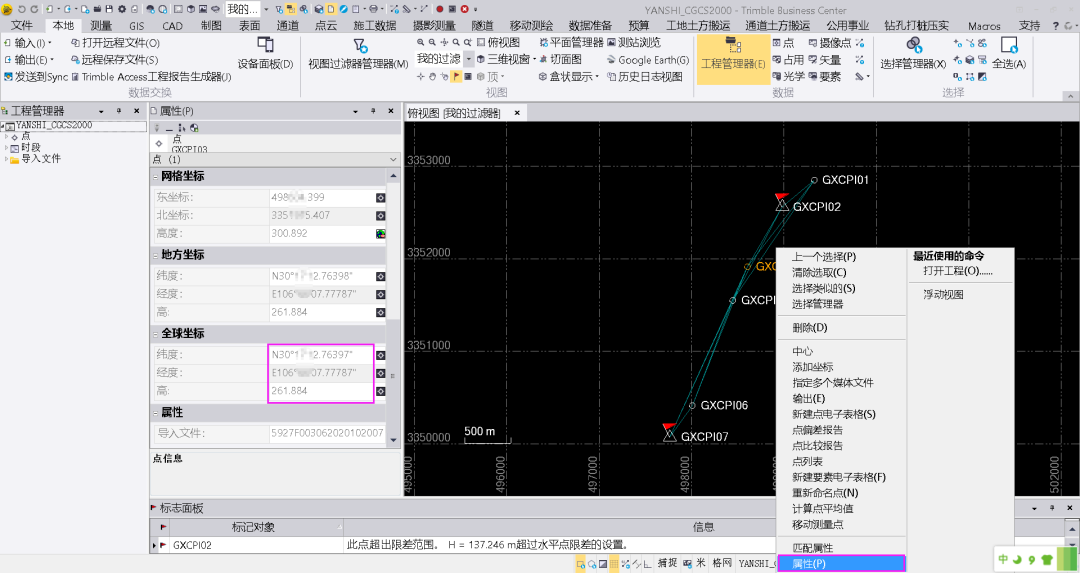
Task: Click the 点 points data button
Action: (x=783, y=43)
